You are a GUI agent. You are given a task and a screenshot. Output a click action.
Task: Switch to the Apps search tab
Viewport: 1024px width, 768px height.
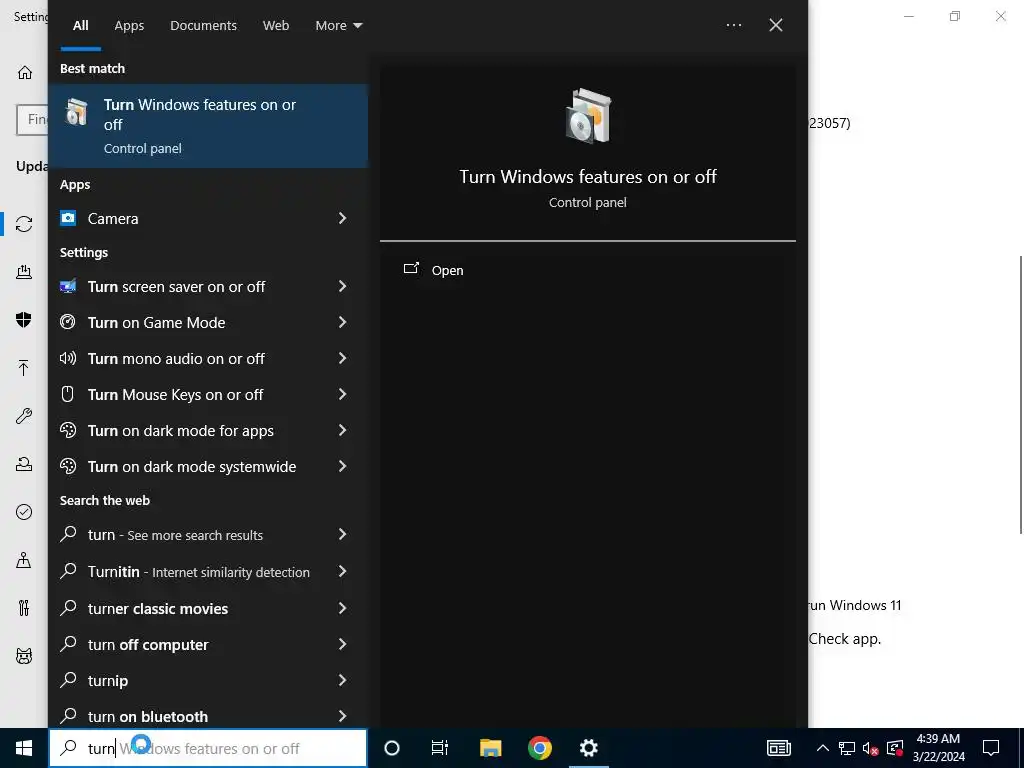(x=129, y=25)
